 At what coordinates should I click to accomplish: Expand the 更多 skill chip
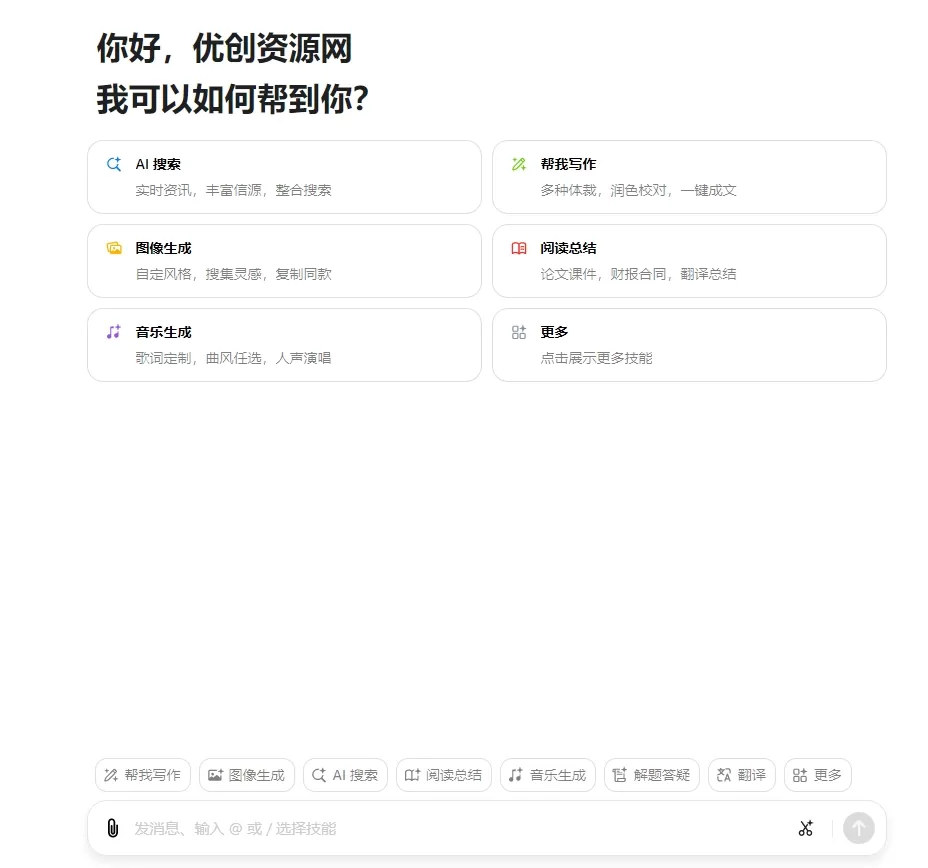(x=817, y=775)
